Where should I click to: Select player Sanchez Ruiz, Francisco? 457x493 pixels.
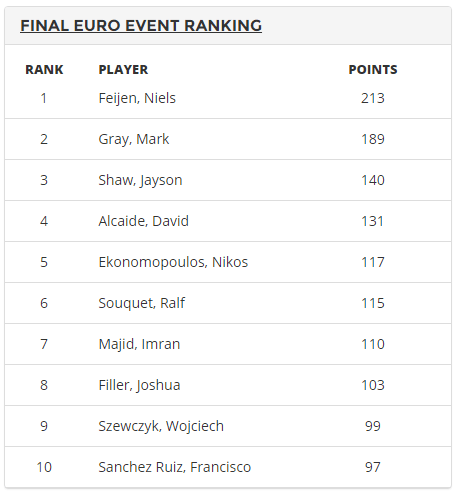click(x=175, y=467)
